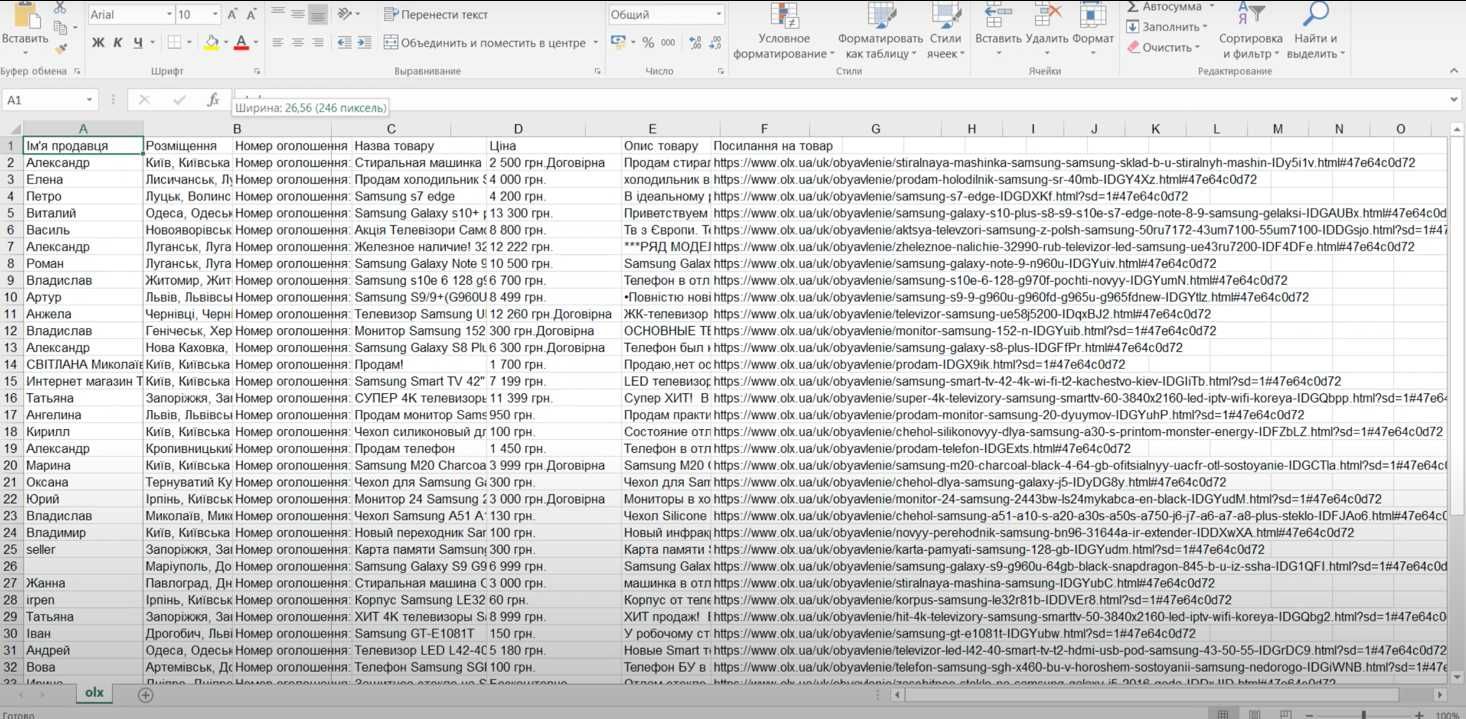Expand the formula bar chevron
Screen dimensions: 1466x719
coord(1454,100)
